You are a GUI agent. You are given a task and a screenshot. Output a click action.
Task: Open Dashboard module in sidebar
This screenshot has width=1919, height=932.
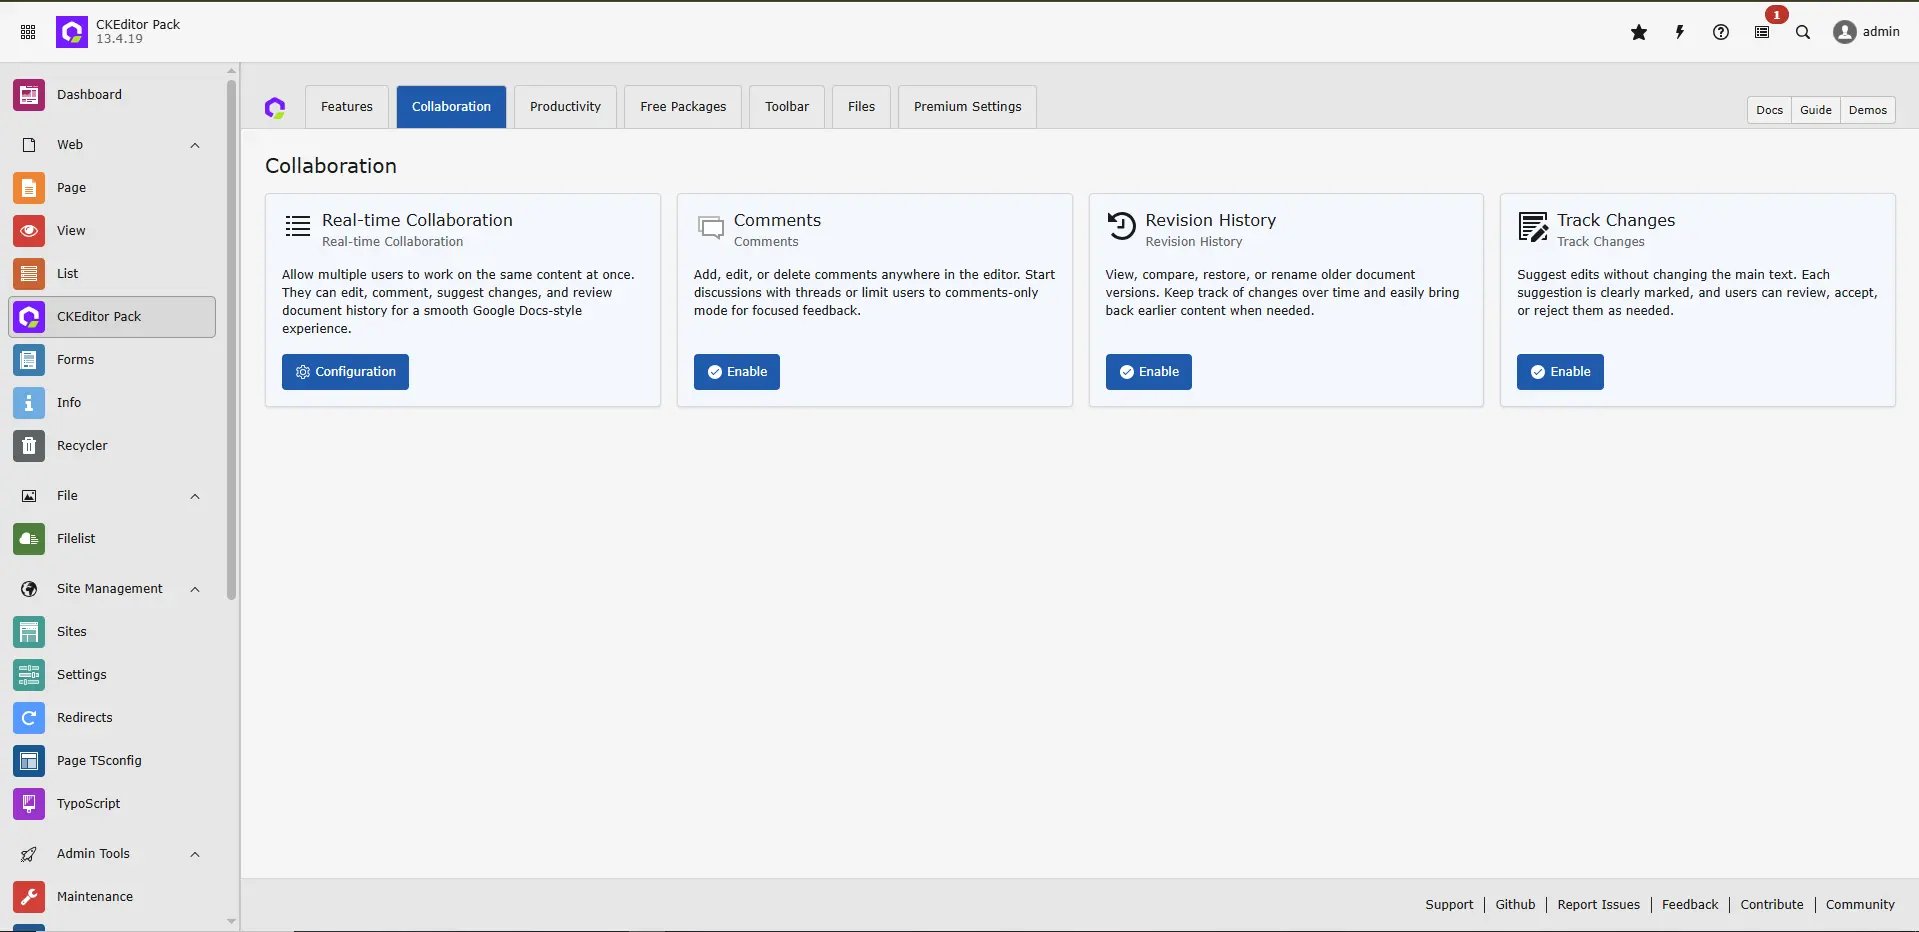112,95
